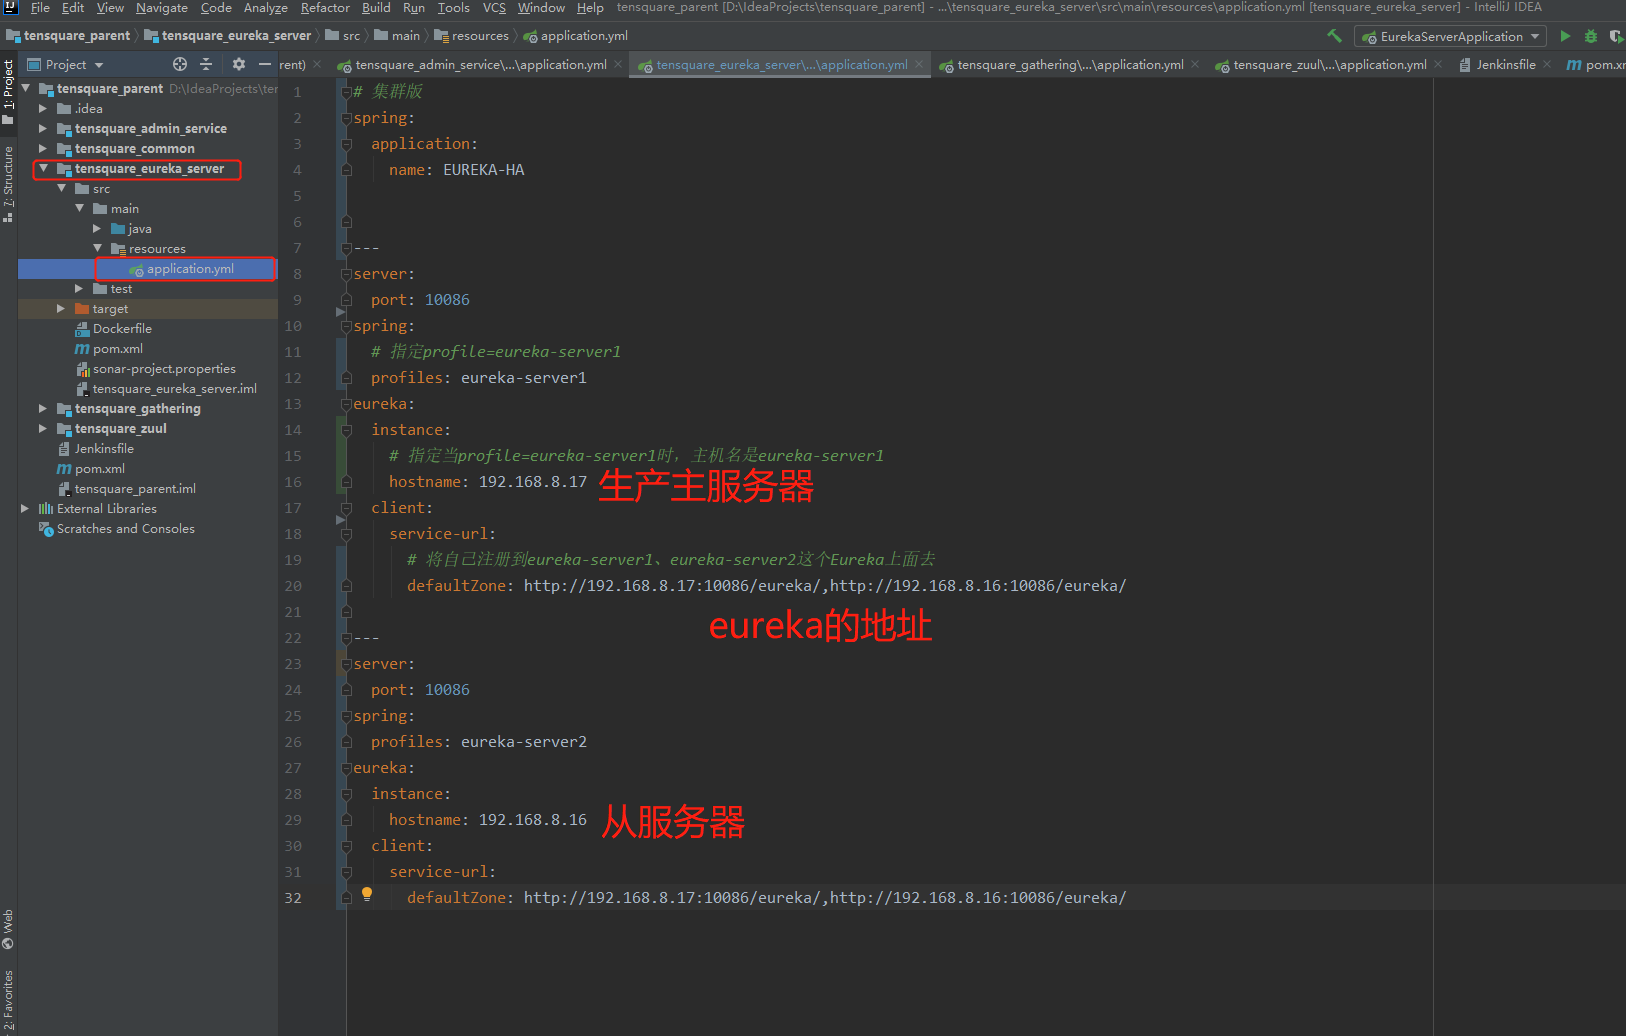Open the Analyze menu

coord(265,8)
